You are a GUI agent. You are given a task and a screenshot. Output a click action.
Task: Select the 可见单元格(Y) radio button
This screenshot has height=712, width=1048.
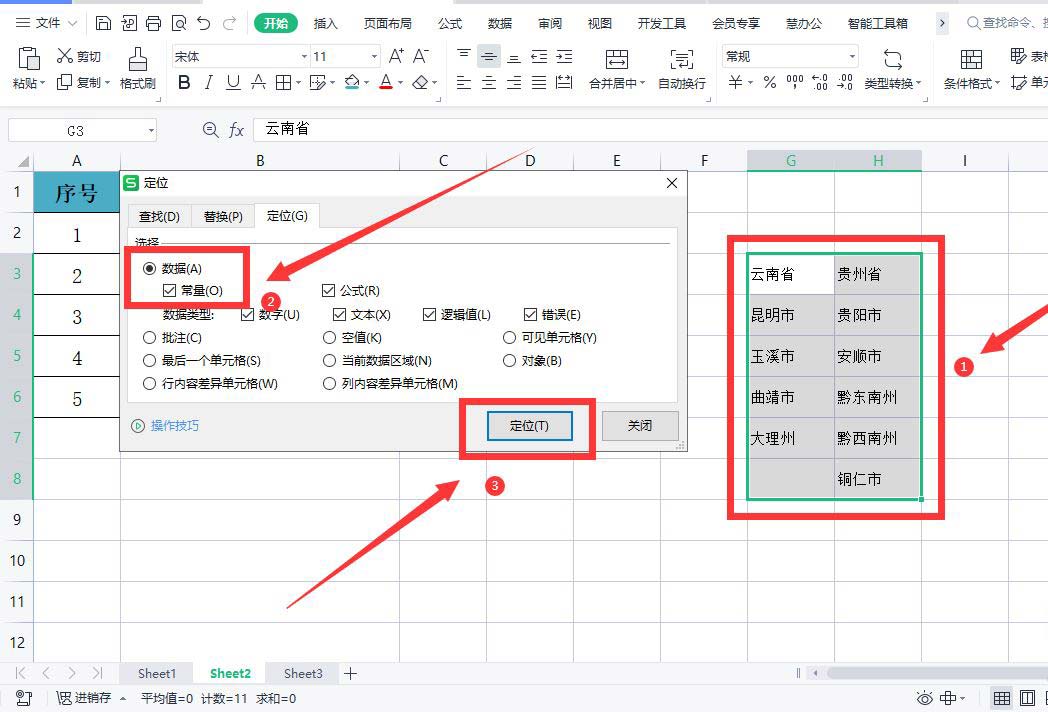pos(509,338)
